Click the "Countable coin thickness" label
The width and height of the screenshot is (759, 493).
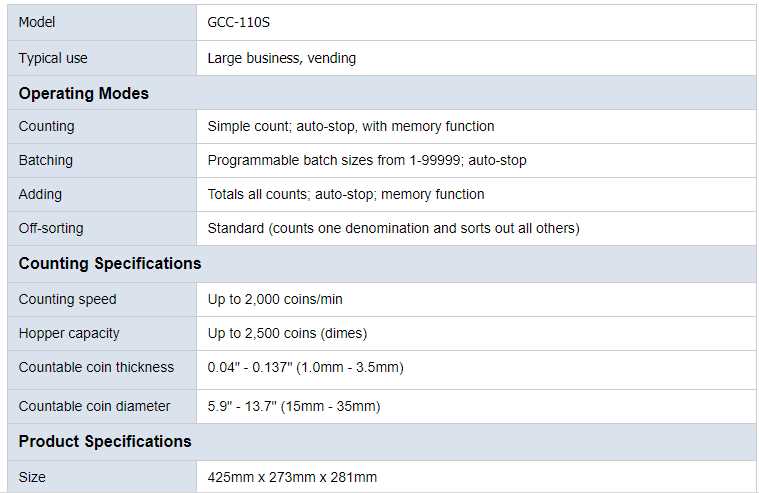[x=96, y=367]
